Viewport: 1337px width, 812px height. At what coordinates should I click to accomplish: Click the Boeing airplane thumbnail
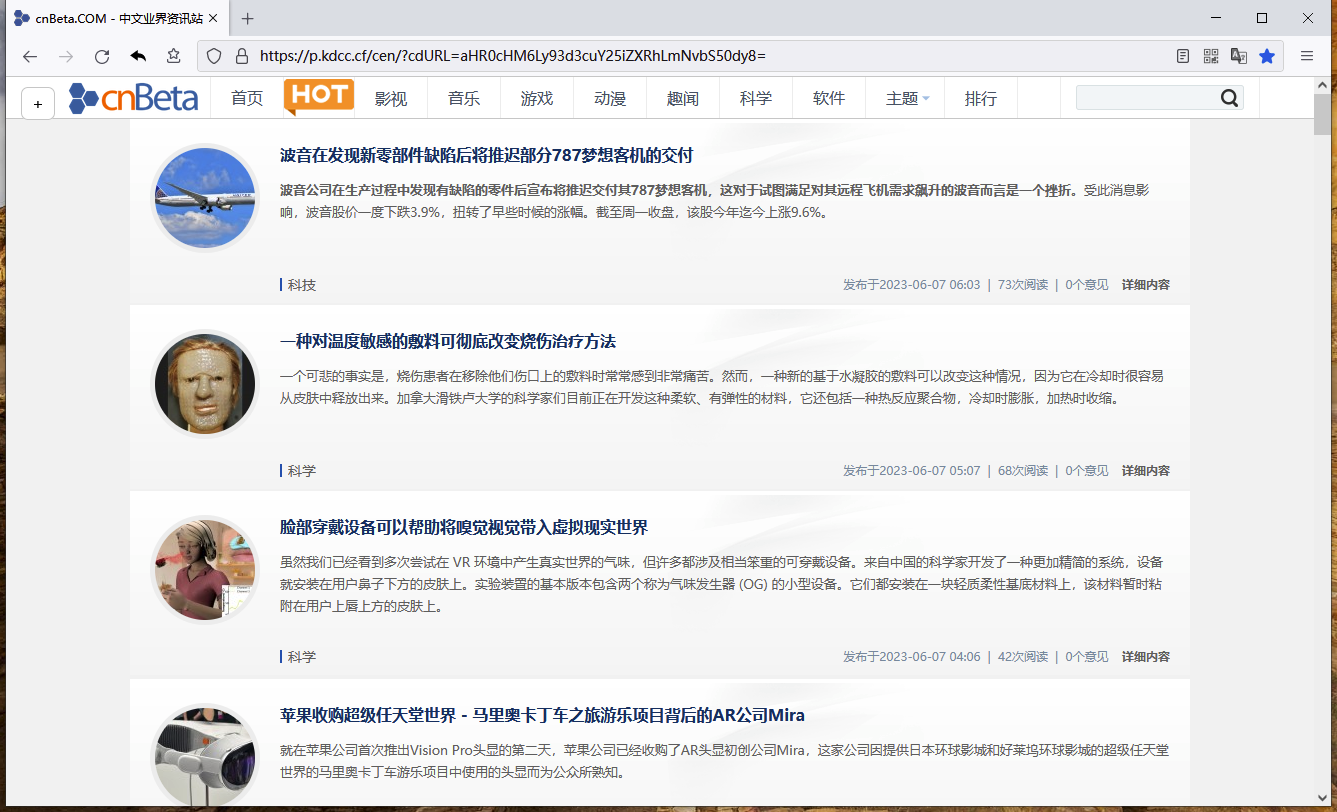[x=205, y=198]
